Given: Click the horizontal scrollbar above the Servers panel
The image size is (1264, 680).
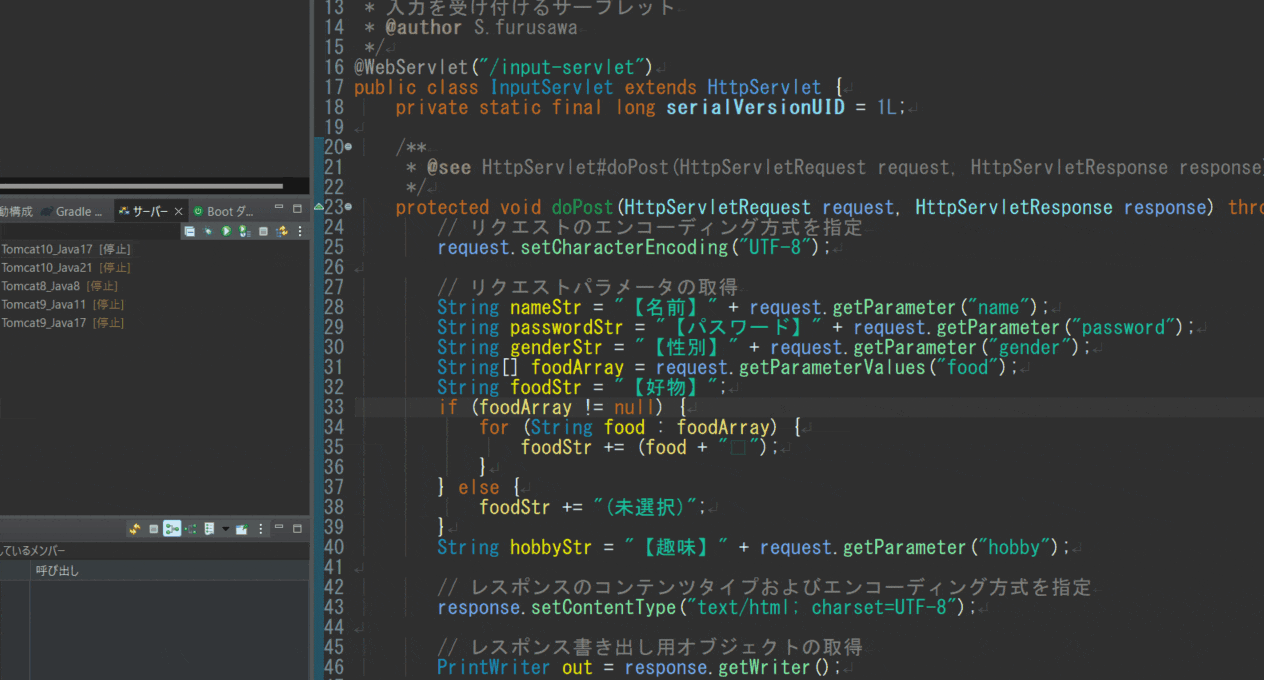Looking at the screenshot, I should [x=141, y=186].
